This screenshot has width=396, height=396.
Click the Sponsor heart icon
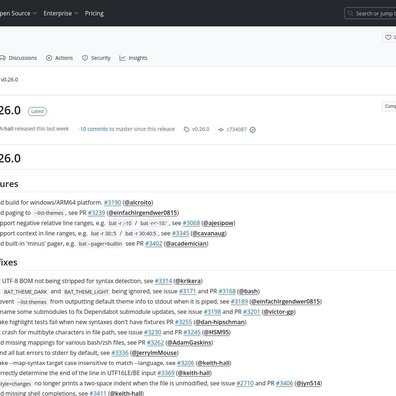[388, 37]
